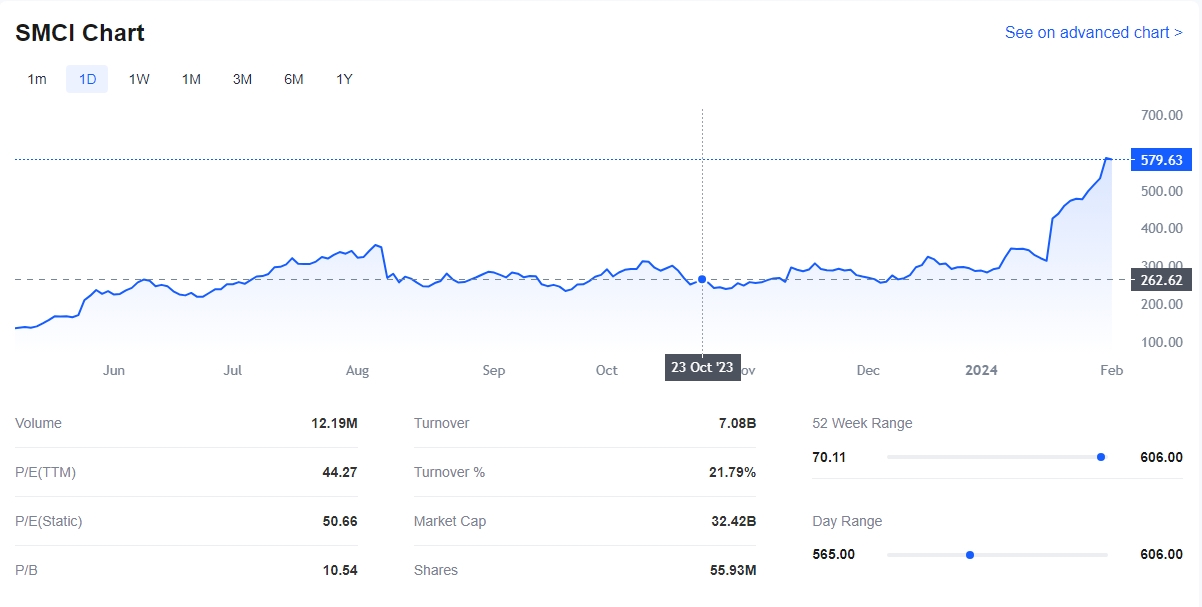Click the 2024 label on the time axis
This screenshot has height=607, width=1202.
[x=981, y=371]
